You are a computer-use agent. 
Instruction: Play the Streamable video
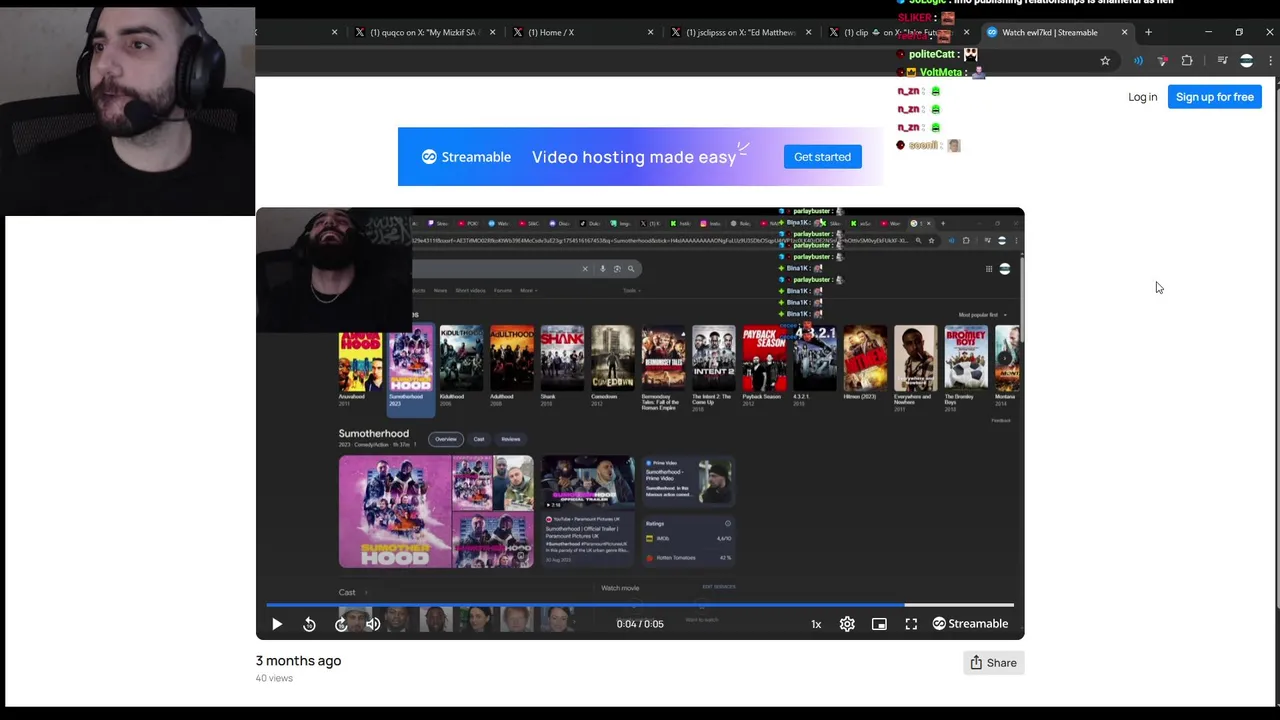(x=277, y=624)
